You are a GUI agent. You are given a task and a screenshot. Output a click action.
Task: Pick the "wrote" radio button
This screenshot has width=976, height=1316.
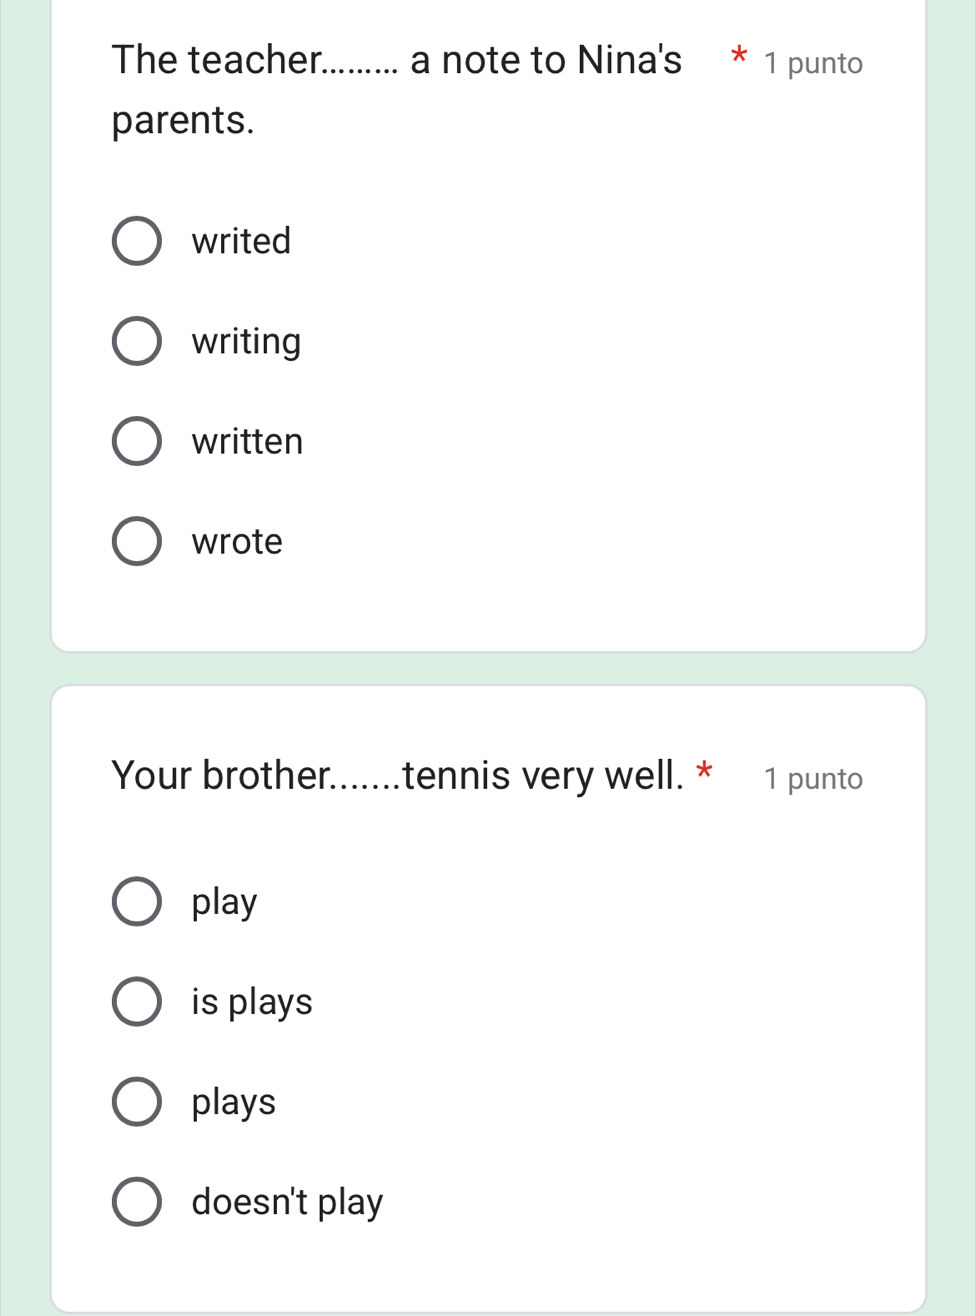136,541
